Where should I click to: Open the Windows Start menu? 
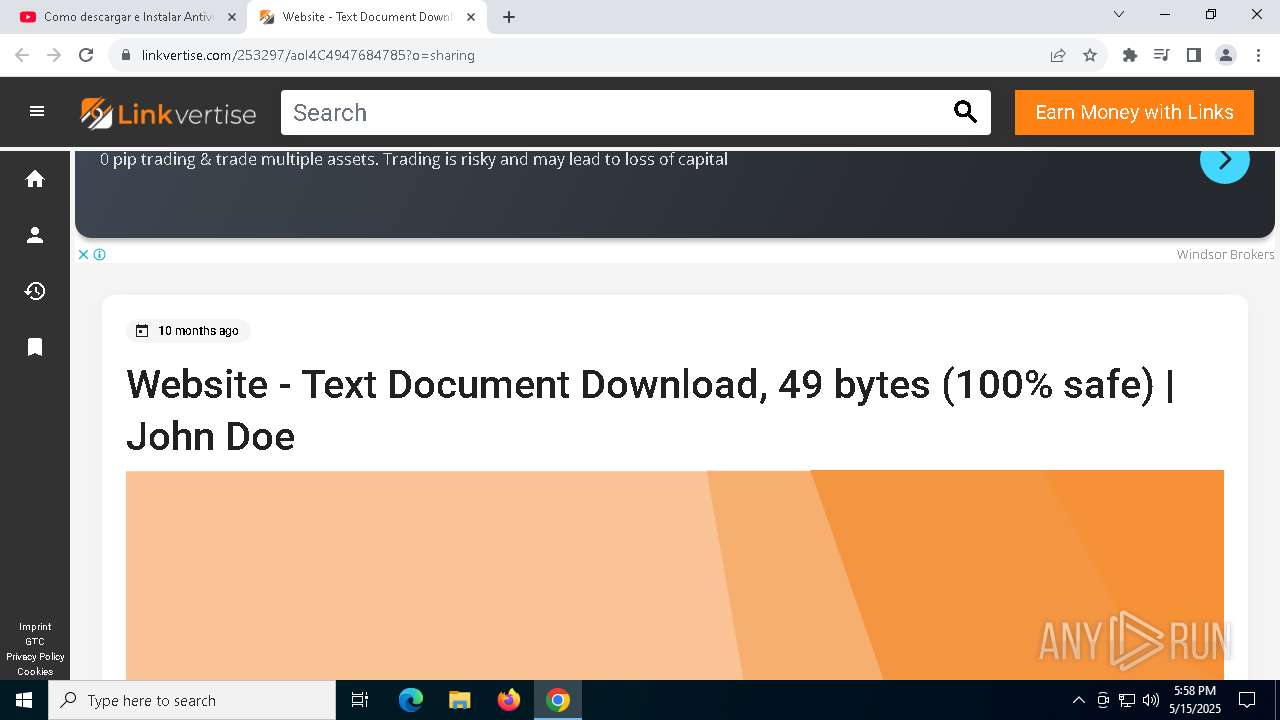point(24,700)
